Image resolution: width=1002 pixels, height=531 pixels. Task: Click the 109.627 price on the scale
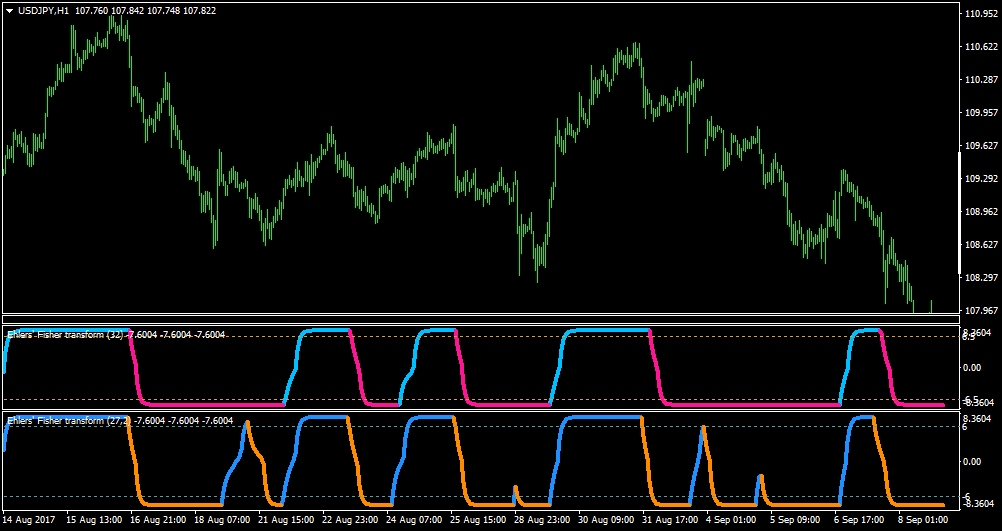[982, 145]
